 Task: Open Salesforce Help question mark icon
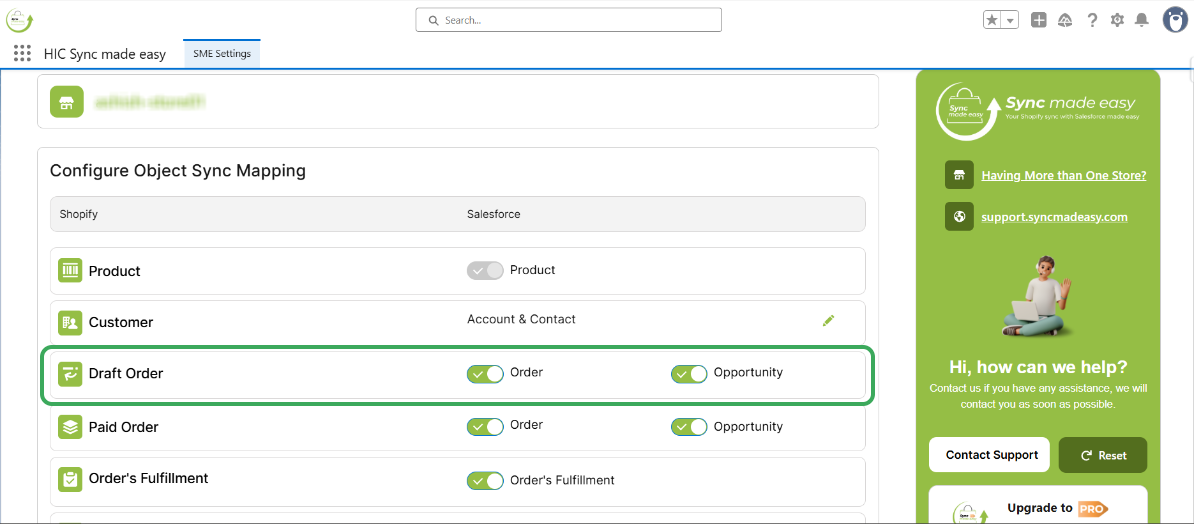1092,20
